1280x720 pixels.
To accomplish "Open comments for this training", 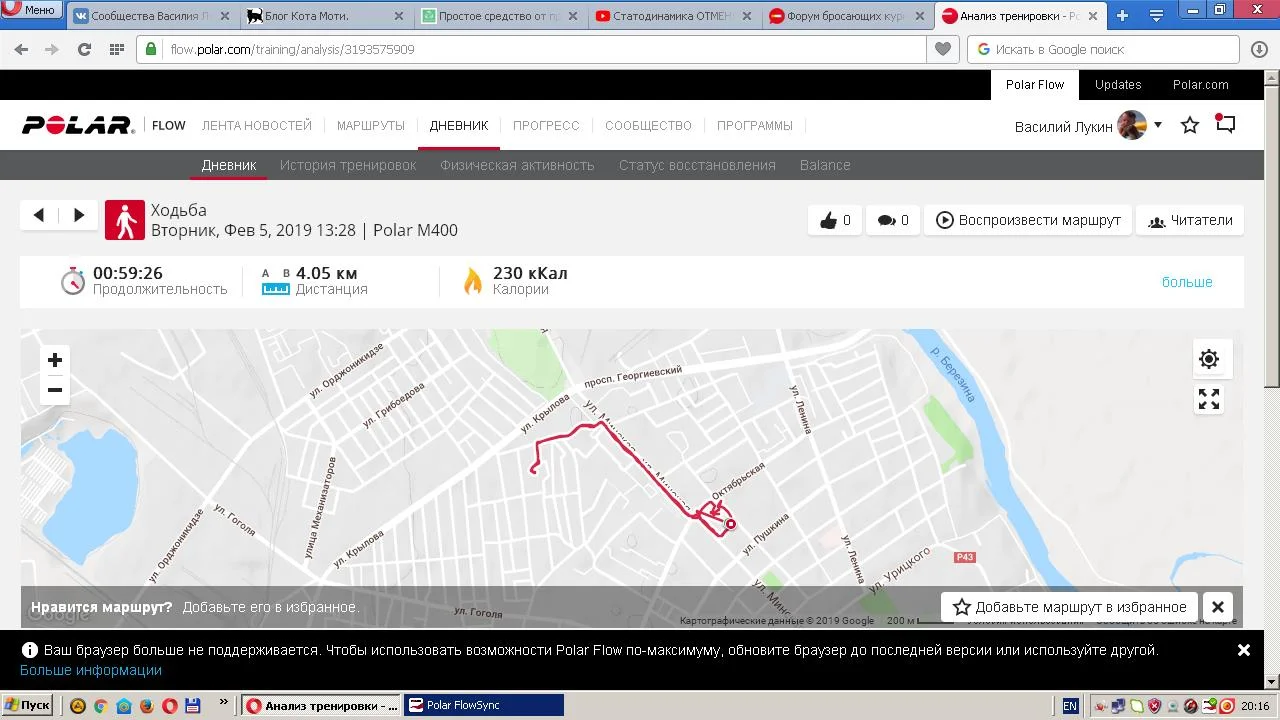I will (x=893, y=220).
